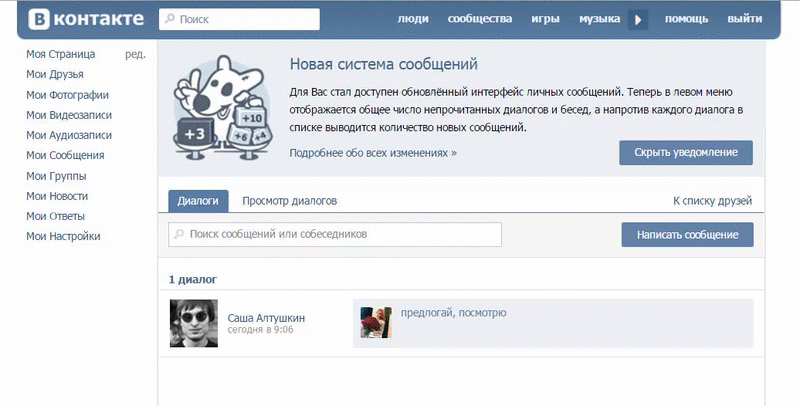Viewport: 800px width, 406px height.
Task: Open Саша Алтушкин's avatar photo
Action: tap(194, 323)
